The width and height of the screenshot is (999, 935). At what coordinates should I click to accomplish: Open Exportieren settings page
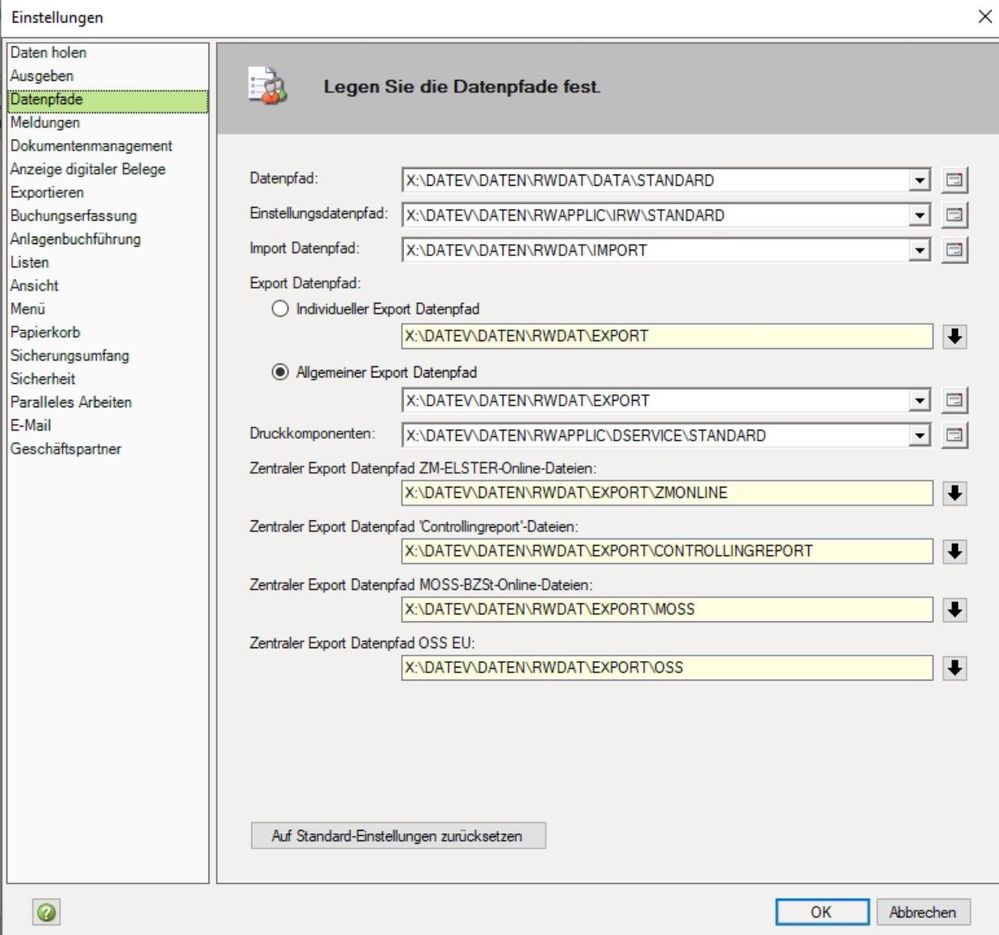tap(108, 193)
